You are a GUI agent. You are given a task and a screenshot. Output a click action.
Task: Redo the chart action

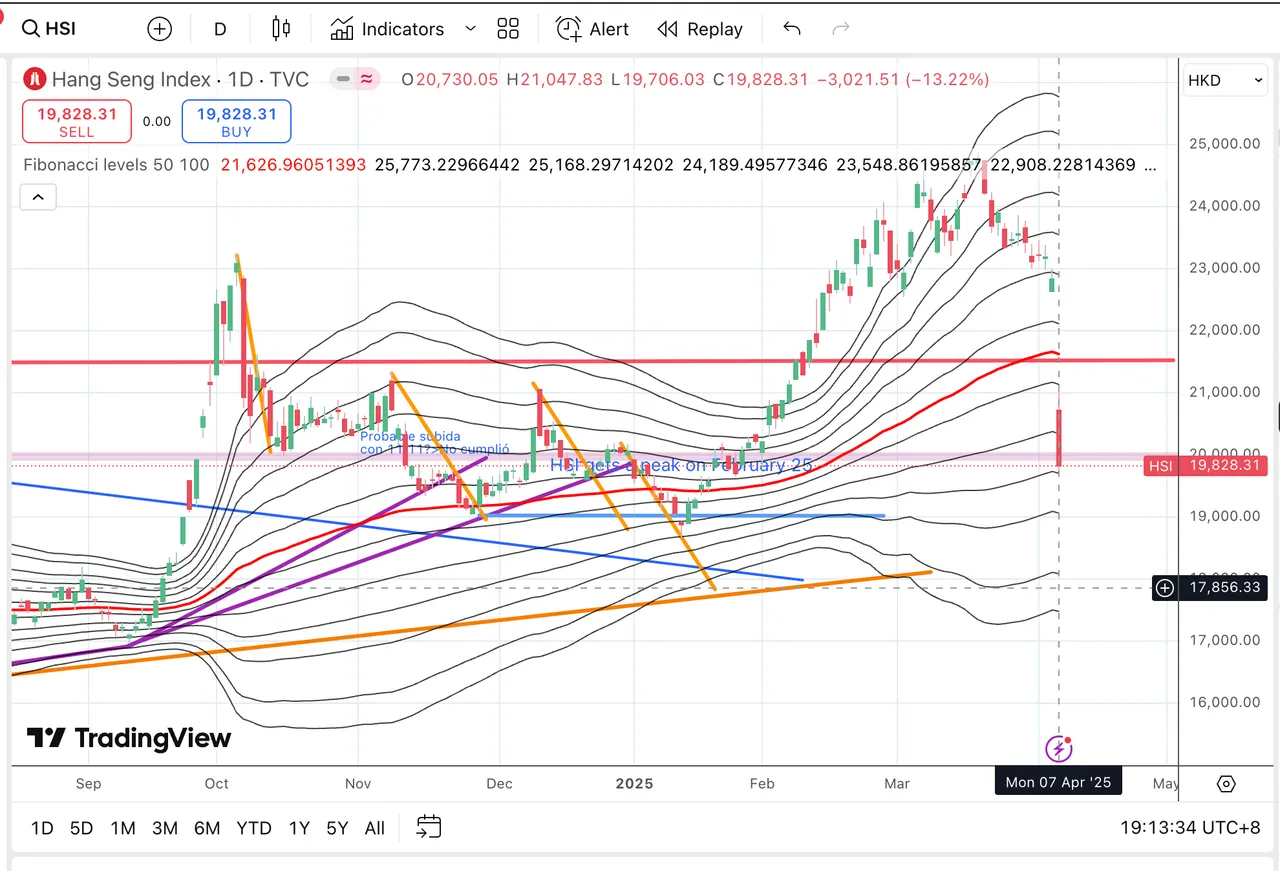coord(841,29)
